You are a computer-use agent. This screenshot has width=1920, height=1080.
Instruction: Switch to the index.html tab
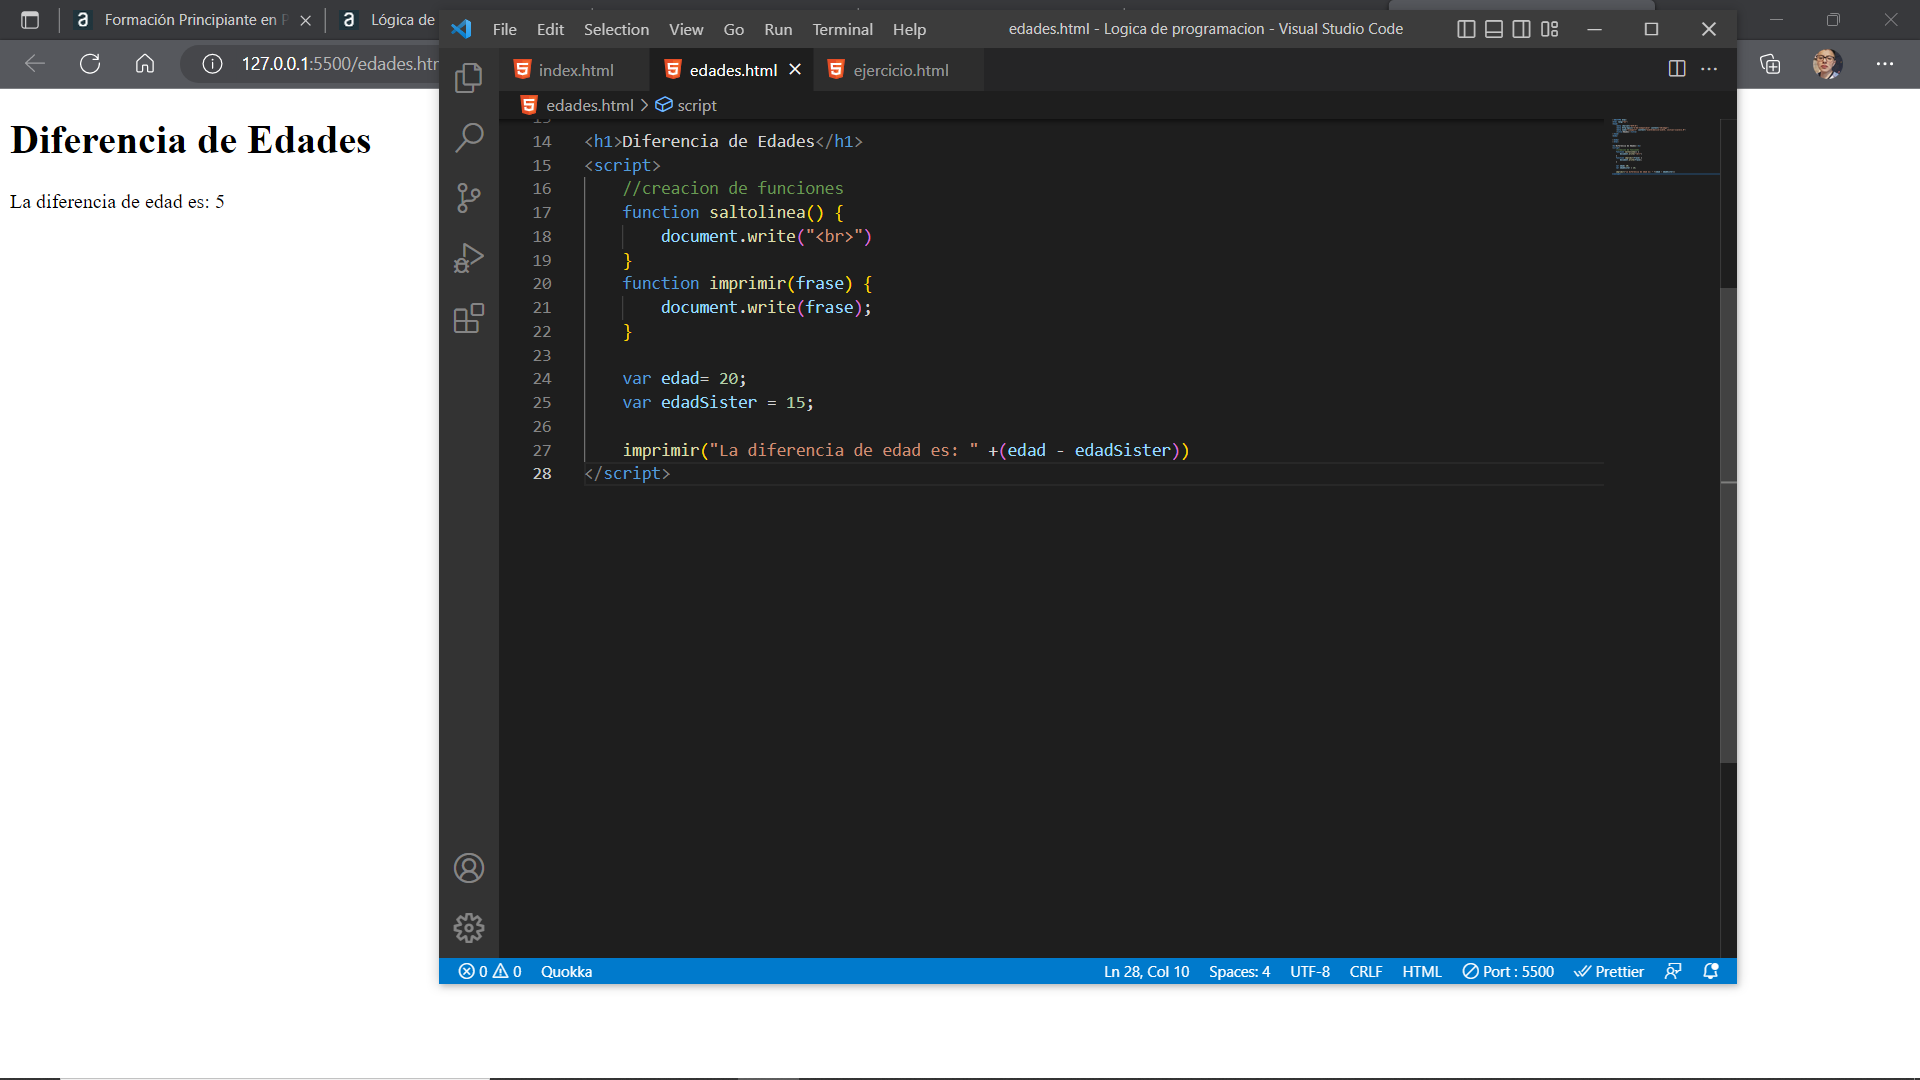575,70
